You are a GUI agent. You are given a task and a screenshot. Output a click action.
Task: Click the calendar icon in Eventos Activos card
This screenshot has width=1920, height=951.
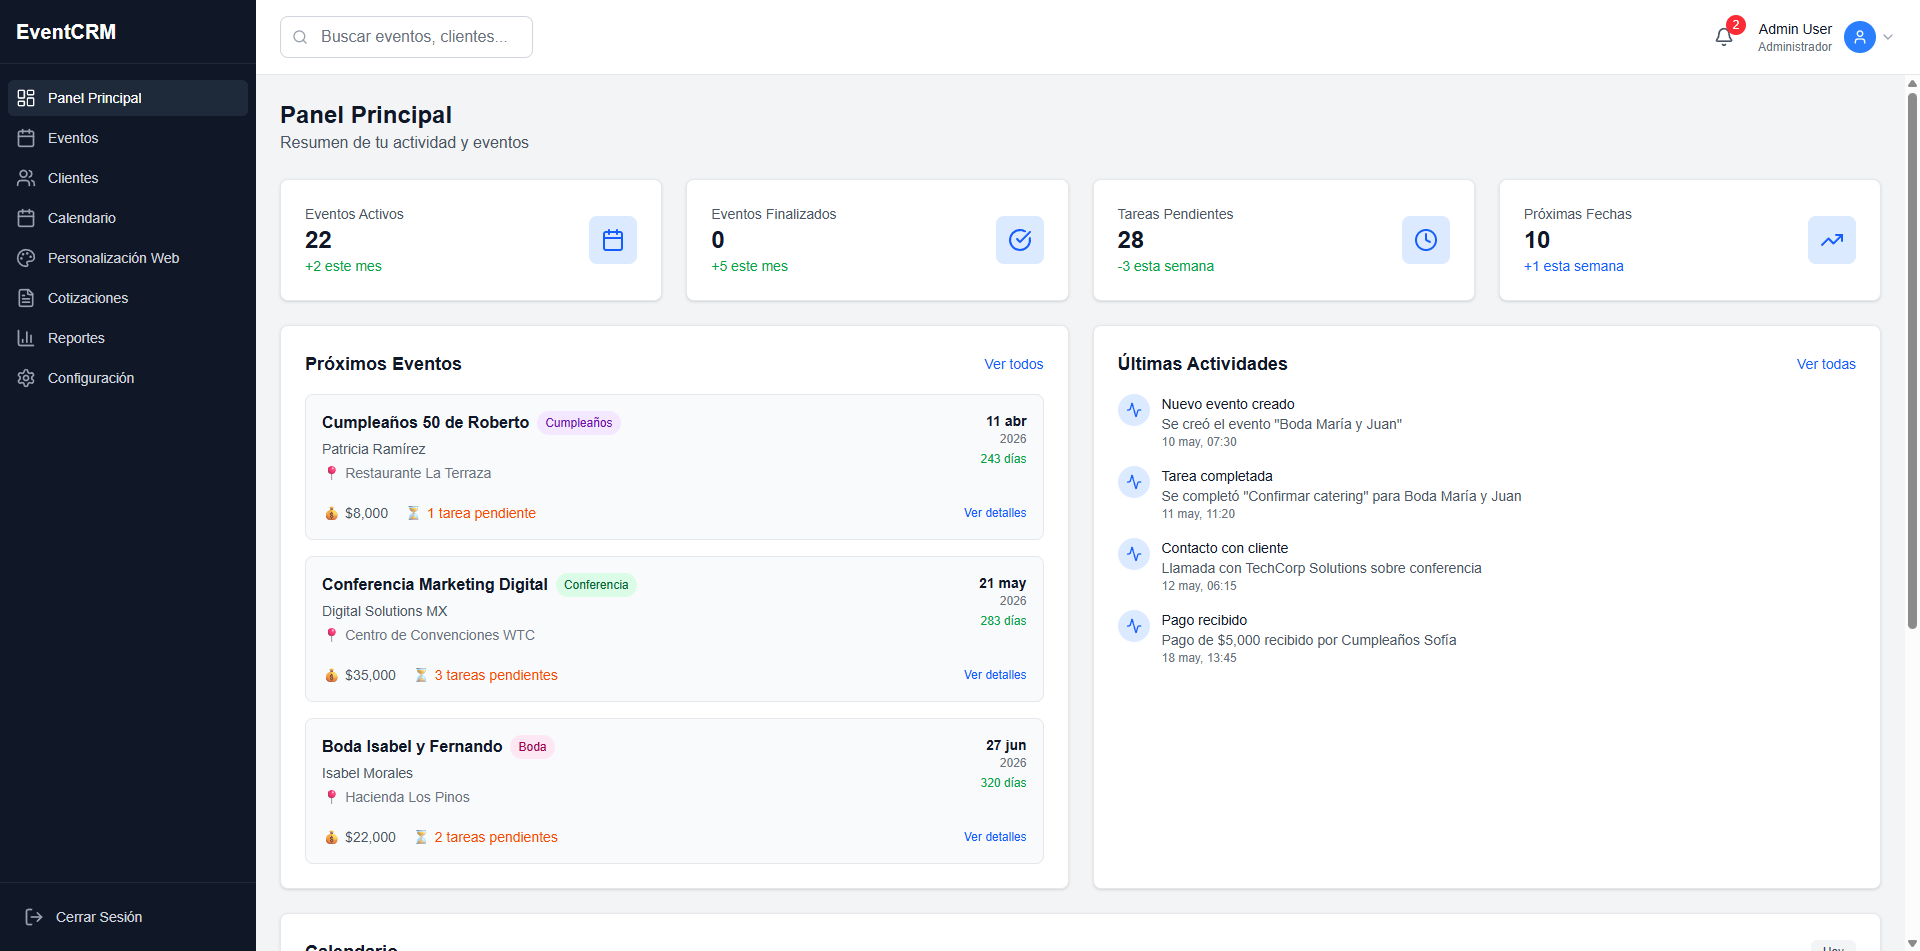pos(612,240)
